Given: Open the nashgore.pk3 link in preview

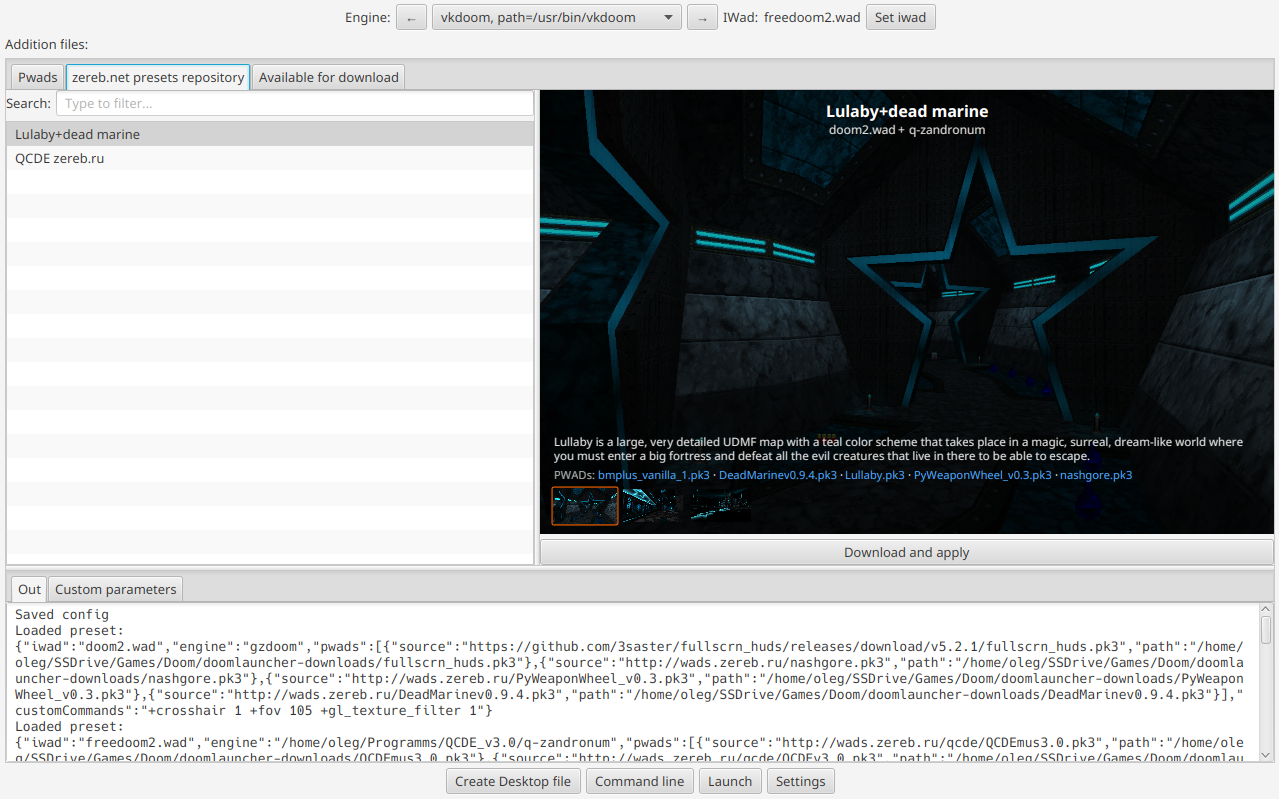Looking at the screenshot, I should click(1096, 475).
